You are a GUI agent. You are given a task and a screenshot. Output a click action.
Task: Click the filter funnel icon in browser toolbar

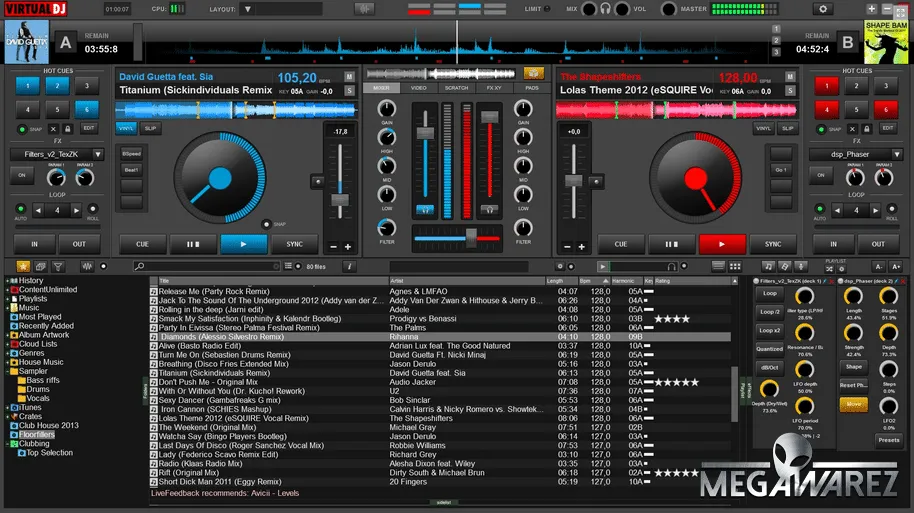pos(58,266)
